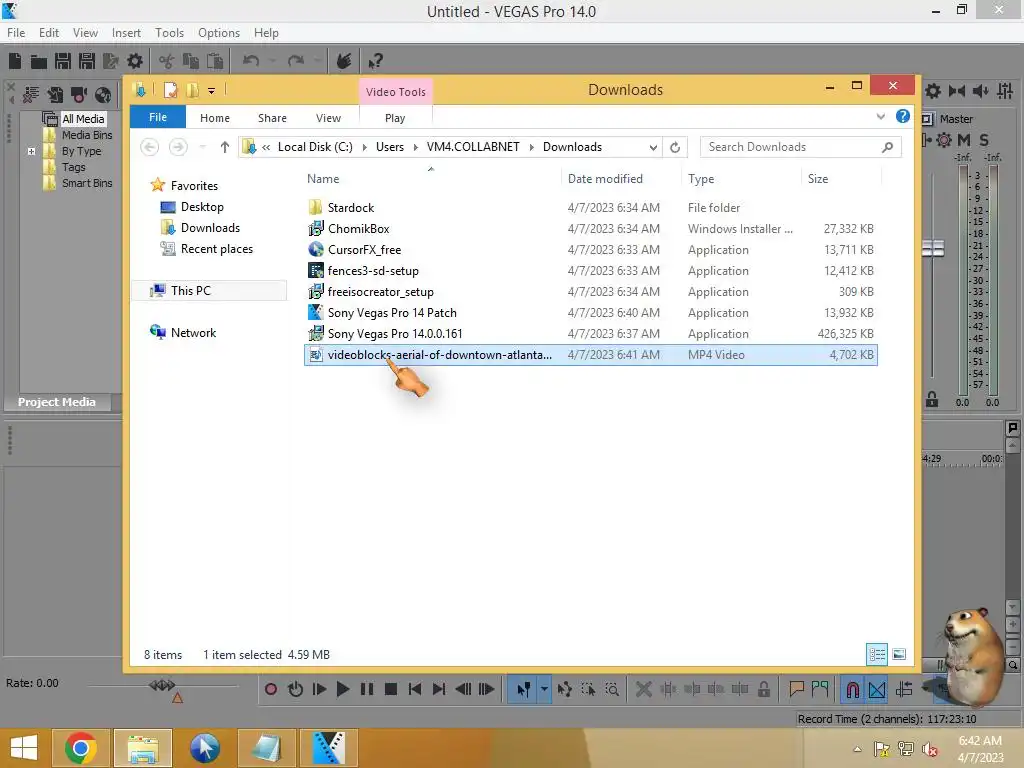
Task: Select the Selection Edit Tool icon
Action: [588, 689]
